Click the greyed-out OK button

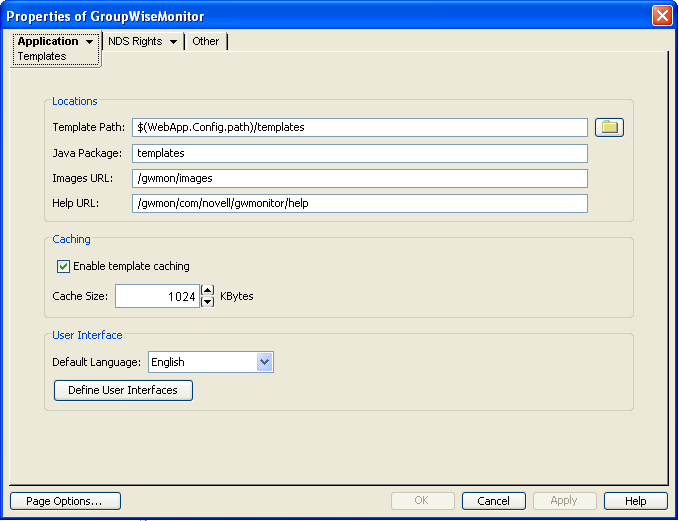pyautogui.click(x=423, y=501)
